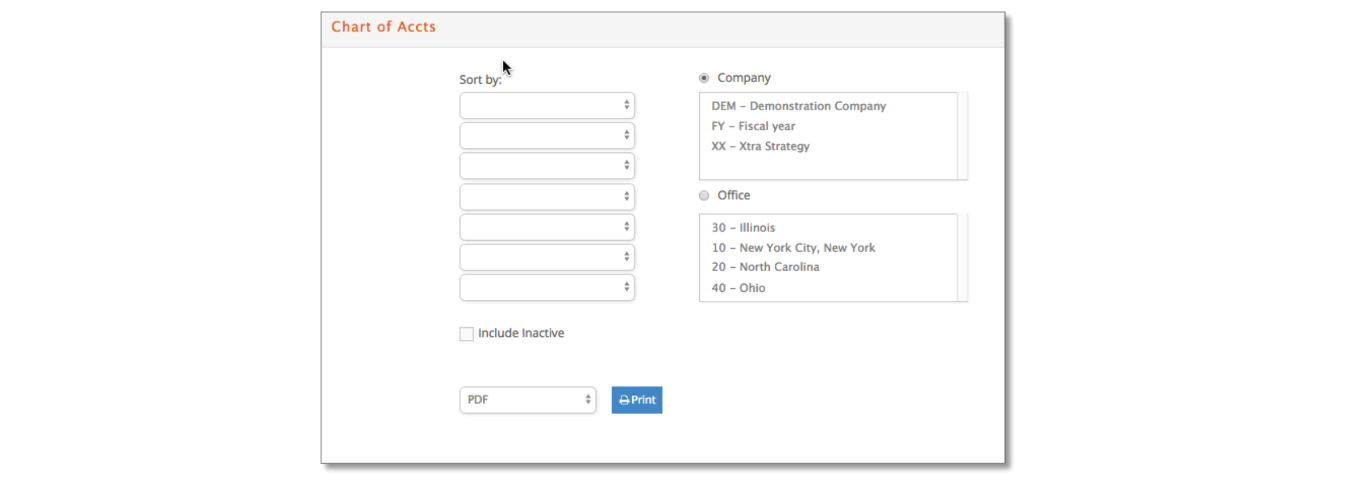The height and width of the screenshot is (483, 1365).
Task: Choose XX – Xtra Strategy entry
Action: (x=760, y=146)
